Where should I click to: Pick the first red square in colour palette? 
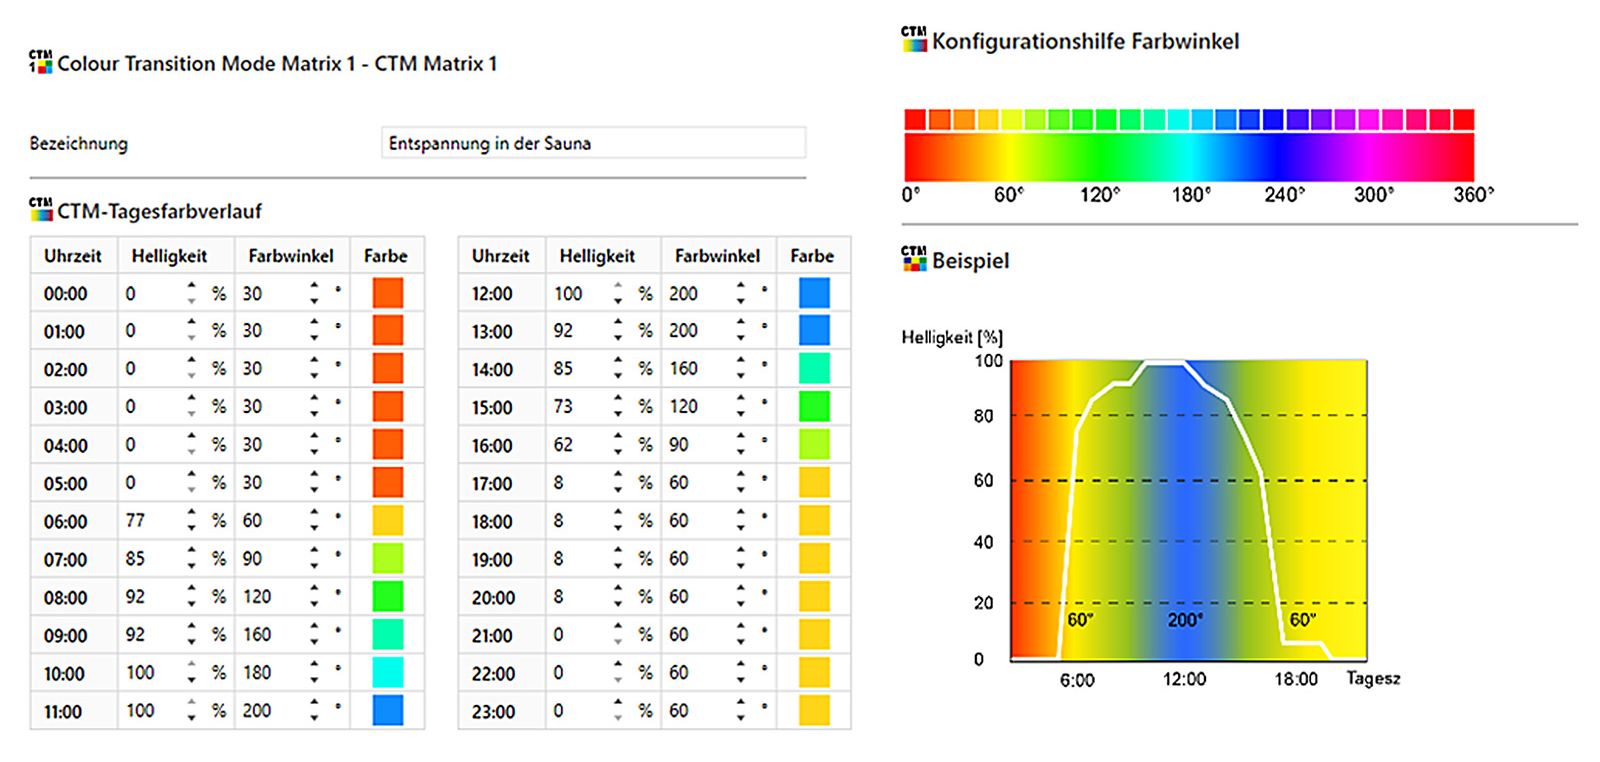click(x=914, y=120)
